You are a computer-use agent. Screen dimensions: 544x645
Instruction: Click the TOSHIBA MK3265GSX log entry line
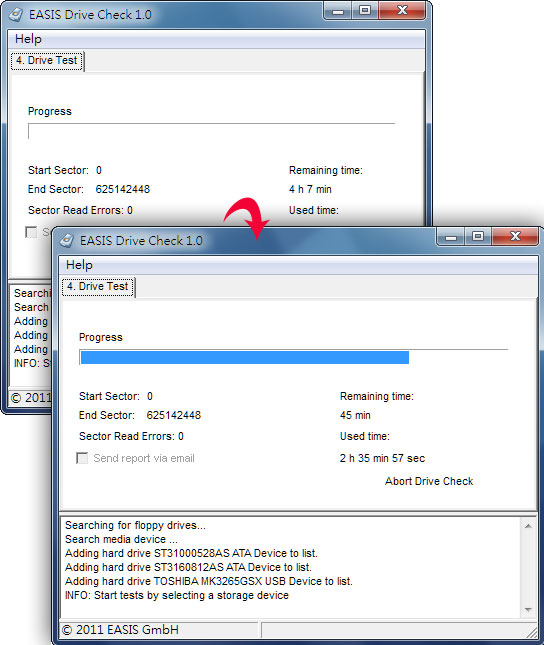point(209,581)
